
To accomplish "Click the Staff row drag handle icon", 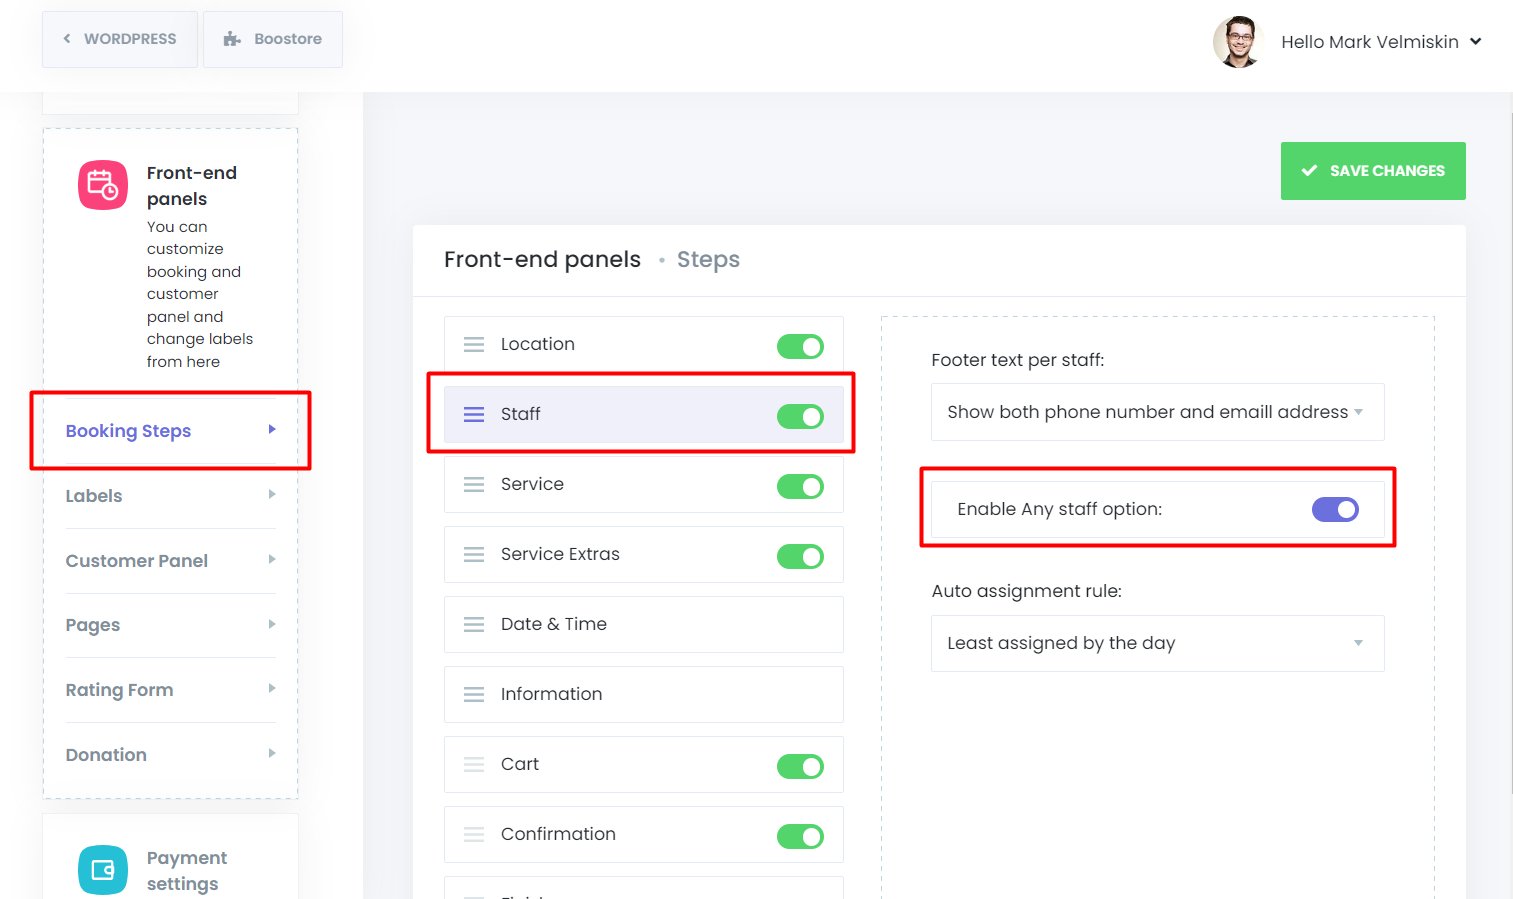I will click(474, 414).
